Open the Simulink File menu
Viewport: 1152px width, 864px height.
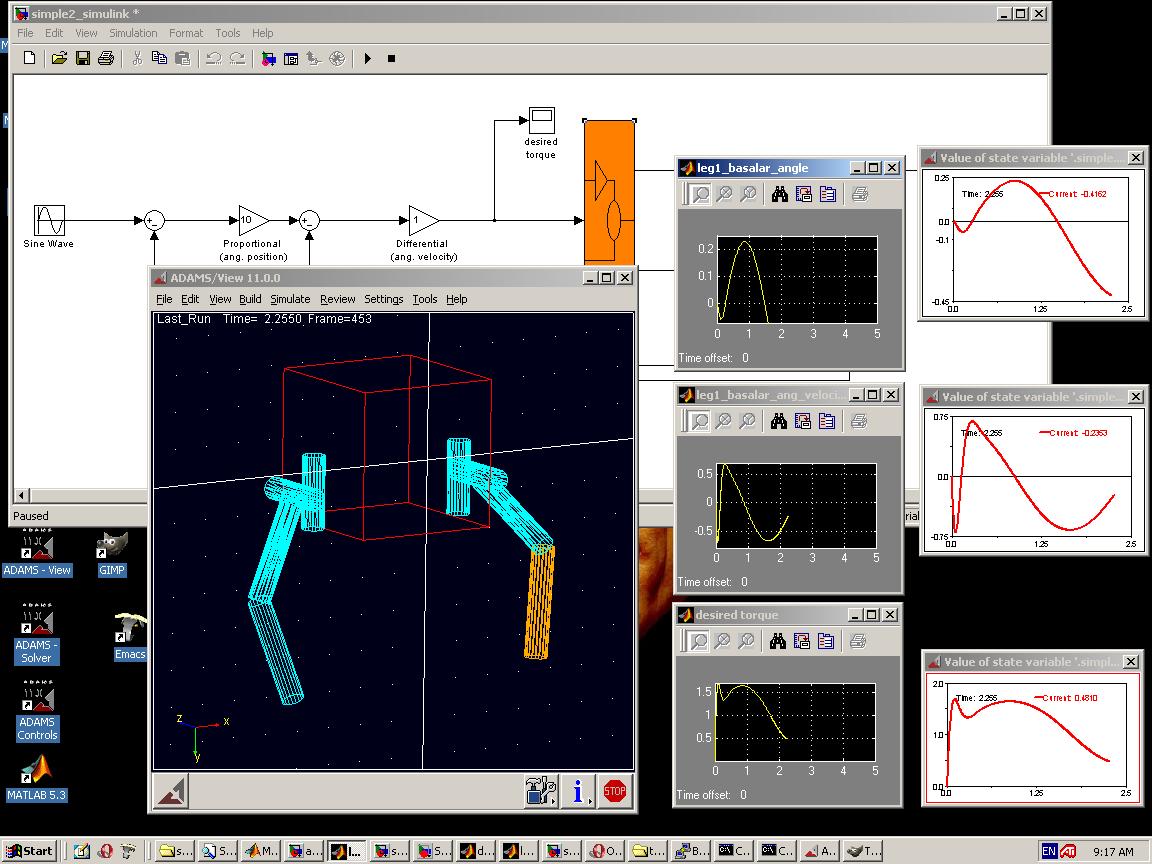pos(25,33)
